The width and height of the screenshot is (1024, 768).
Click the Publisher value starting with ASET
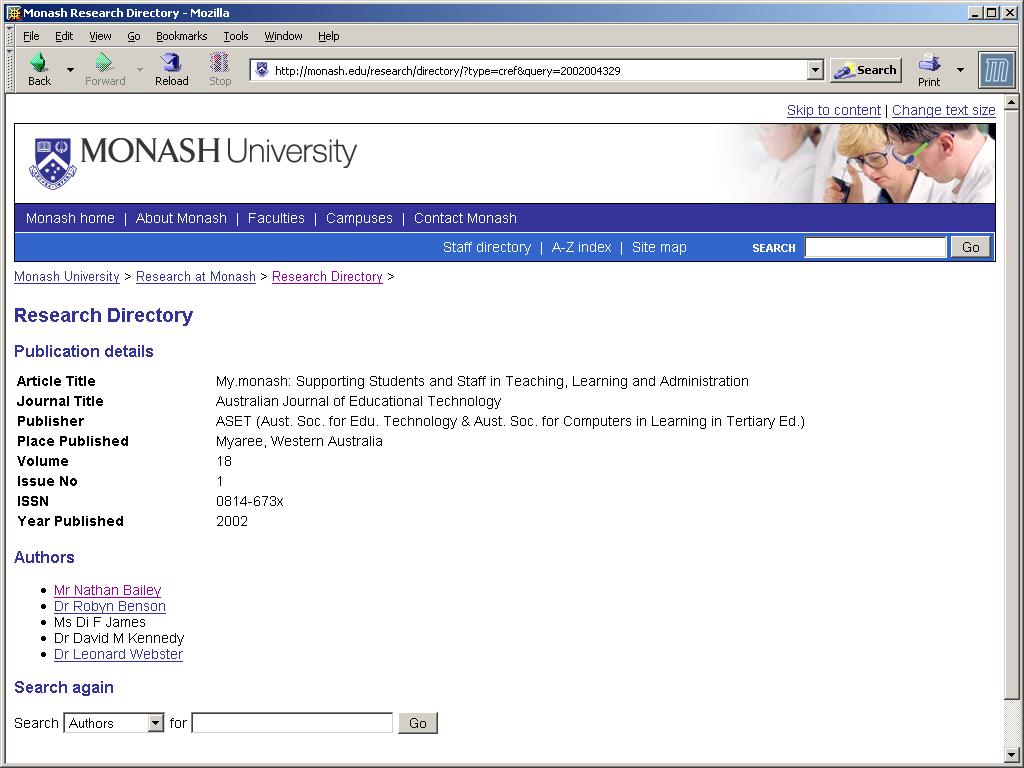[510, 421]
